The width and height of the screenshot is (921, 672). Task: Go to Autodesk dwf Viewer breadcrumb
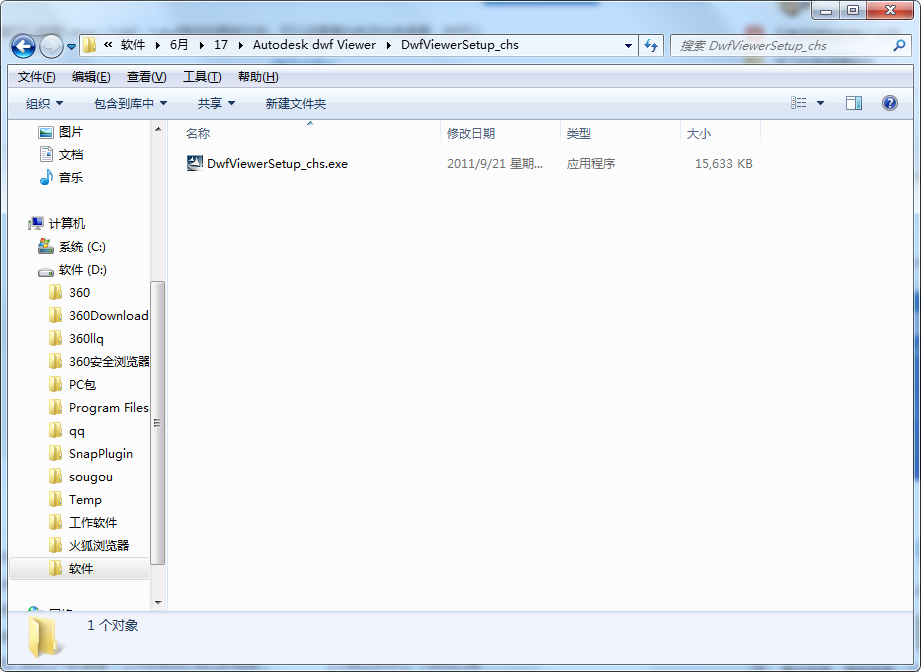[314, 45]
